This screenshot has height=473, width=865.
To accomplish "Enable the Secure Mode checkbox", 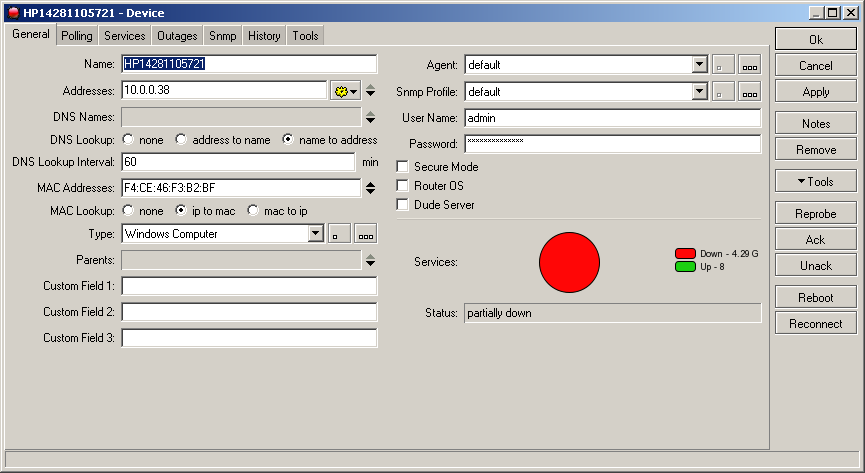I will coord(403,167).
